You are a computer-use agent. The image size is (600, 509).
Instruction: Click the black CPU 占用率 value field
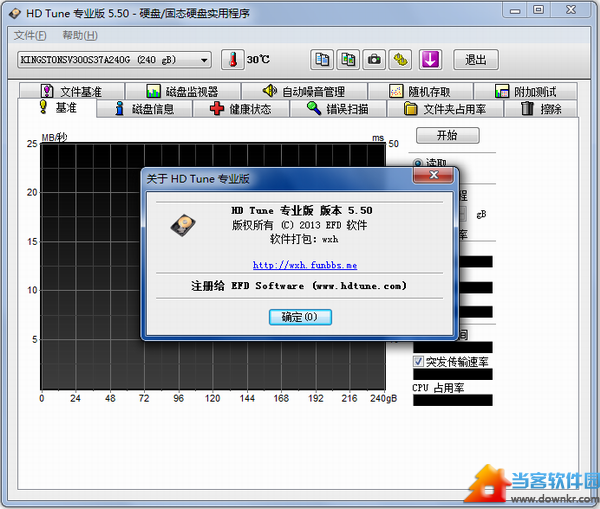(453, 400)
